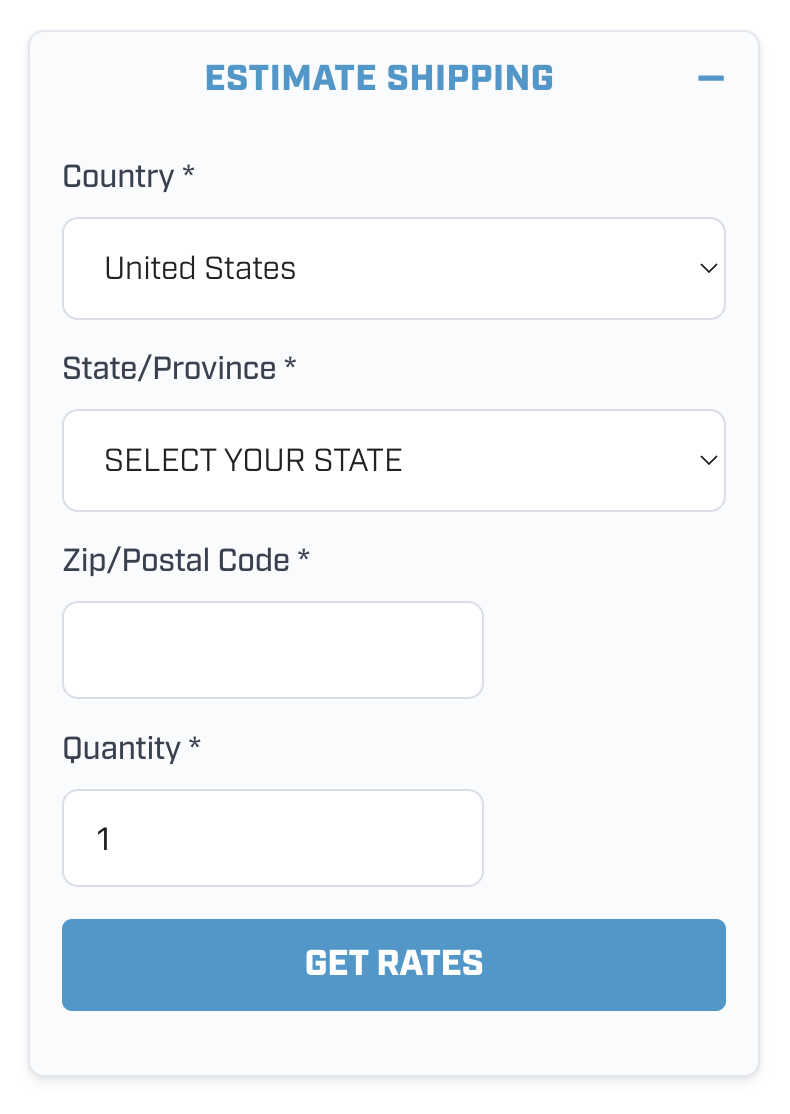Click the asterisk beside State/Province label
Image resolution: width=790 pixels, height=1114 pixels.
point(290,365)
